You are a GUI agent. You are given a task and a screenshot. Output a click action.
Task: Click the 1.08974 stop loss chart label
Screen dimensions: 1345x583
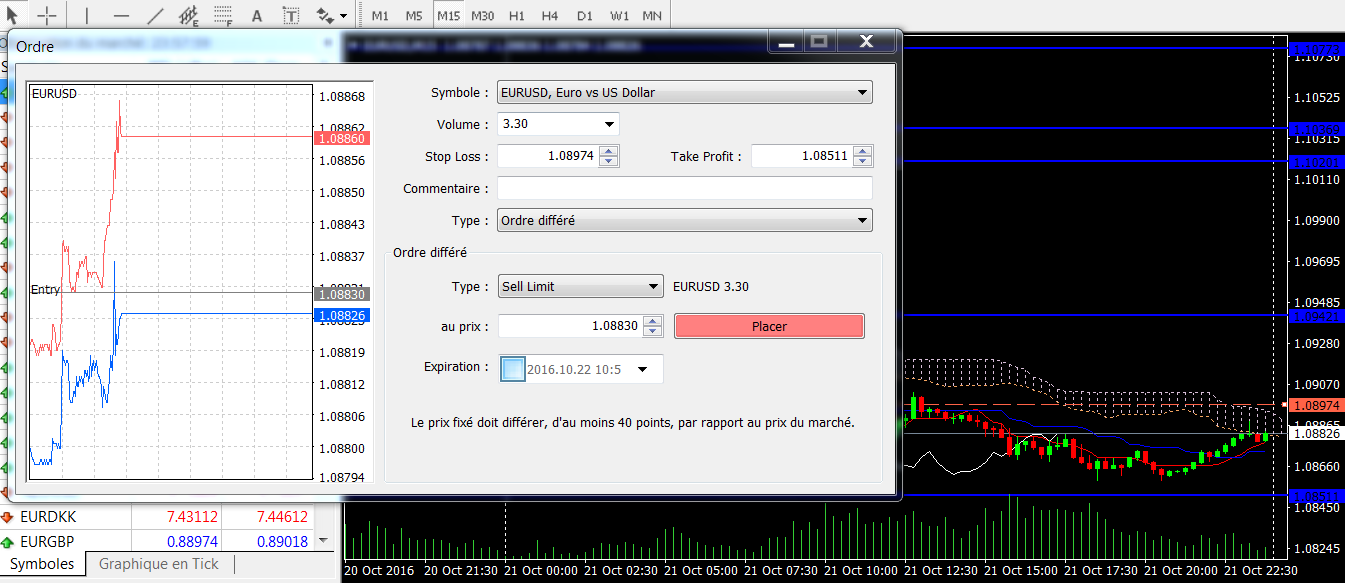tap(1316, 405)
